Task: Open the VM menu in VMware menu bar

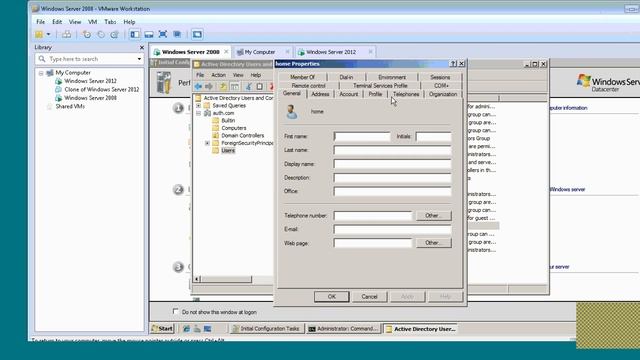Action: [93, 22]
